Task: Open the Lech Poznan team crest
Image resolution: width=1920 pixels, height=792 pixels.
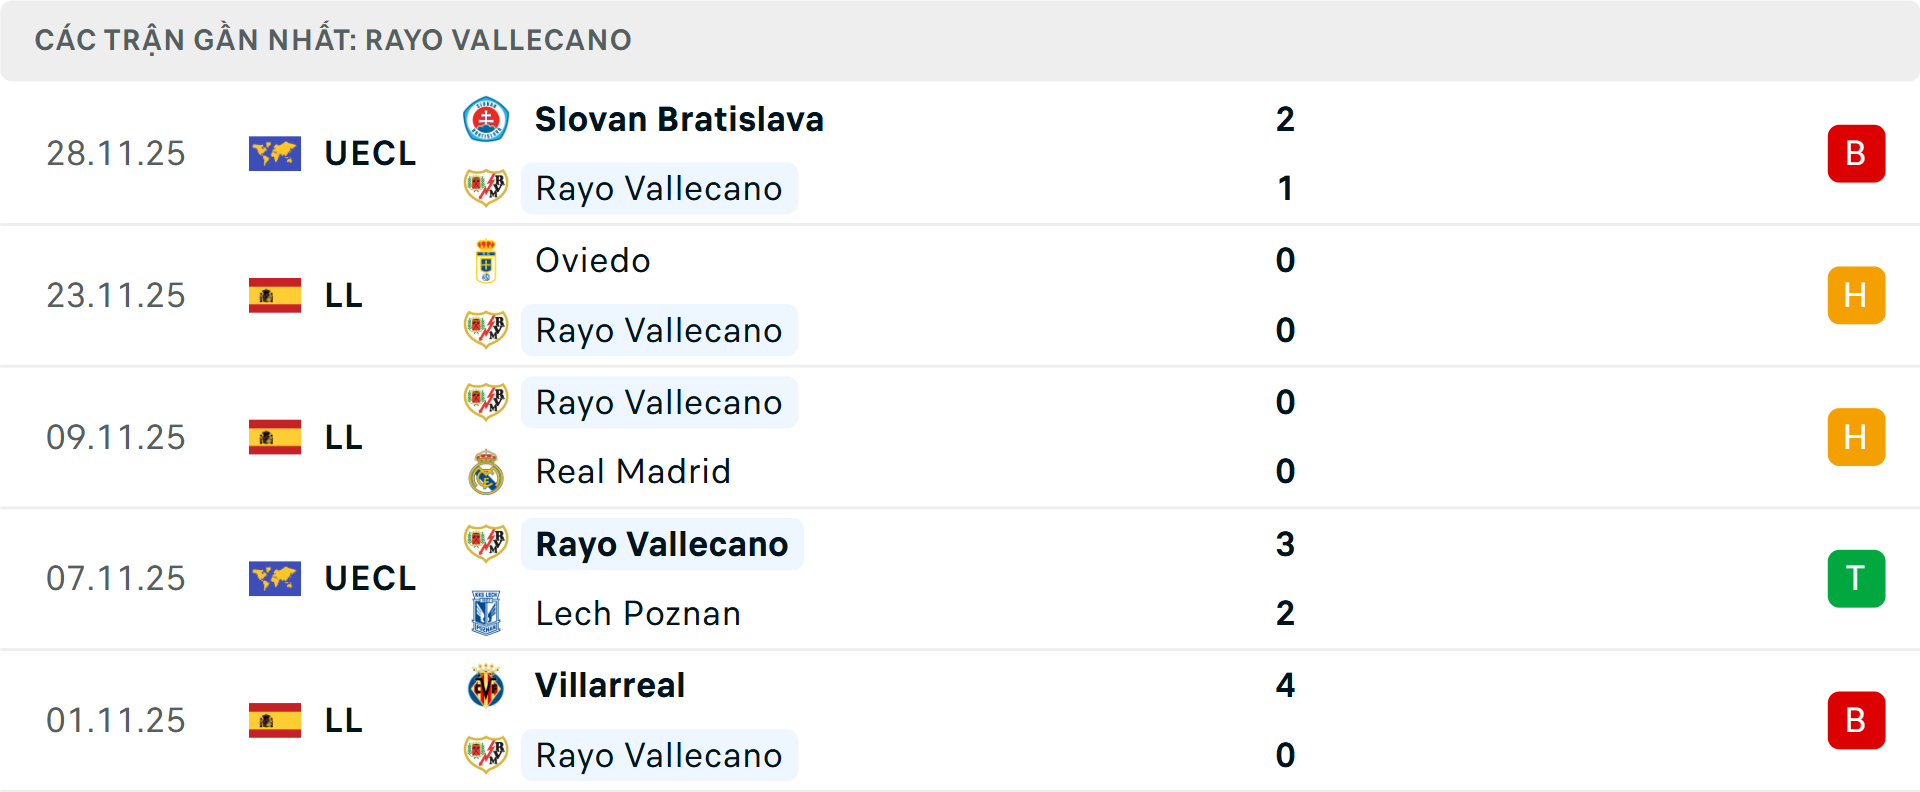Action: tap(487, 613)
